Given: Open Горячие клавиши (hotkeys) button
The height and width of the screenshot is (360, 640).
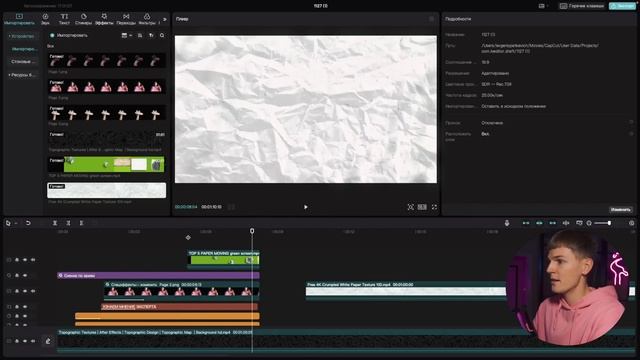Looking at the screenshot, I should (x=582, y=6).
